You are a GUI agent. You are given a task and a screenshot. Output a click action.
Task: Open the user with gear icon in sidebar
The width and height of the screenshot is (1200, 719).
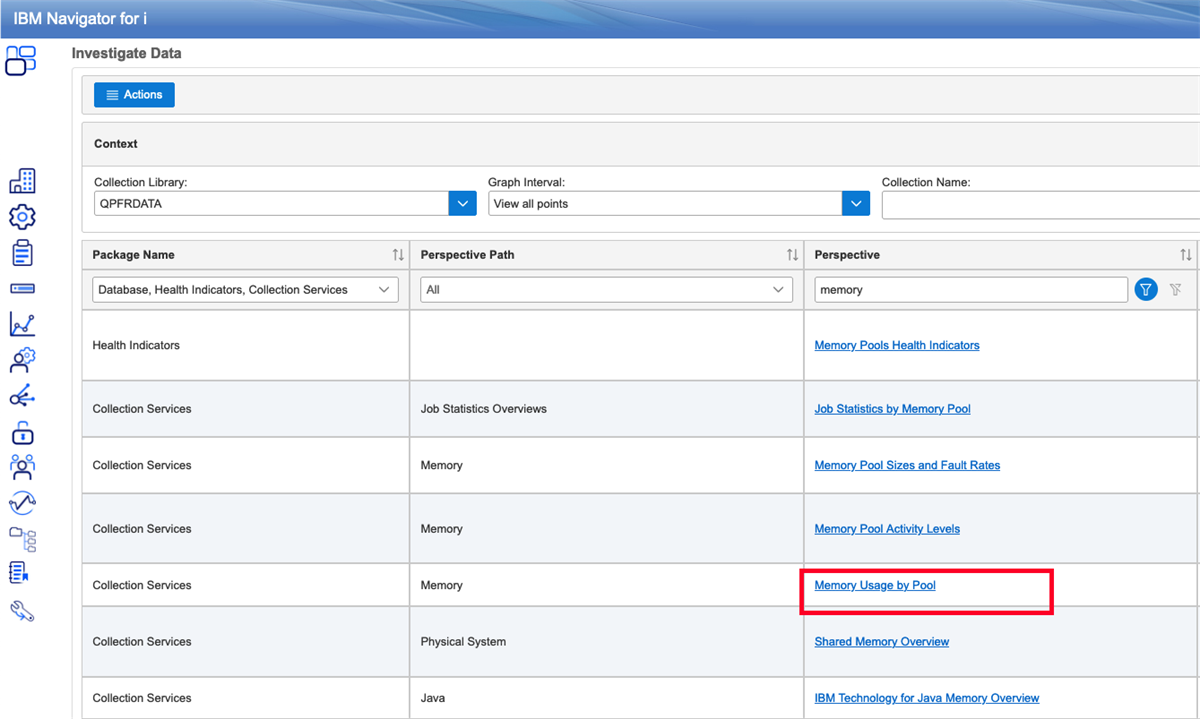click(22, 360)
